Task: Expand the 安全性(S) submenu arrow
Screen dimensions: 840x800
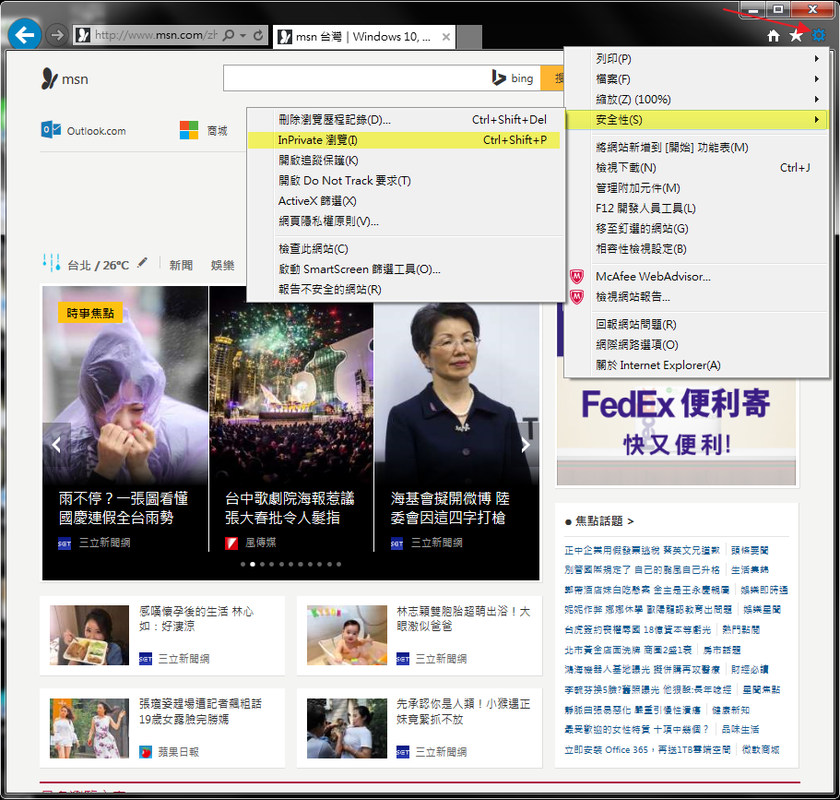Action: point(816,119)
